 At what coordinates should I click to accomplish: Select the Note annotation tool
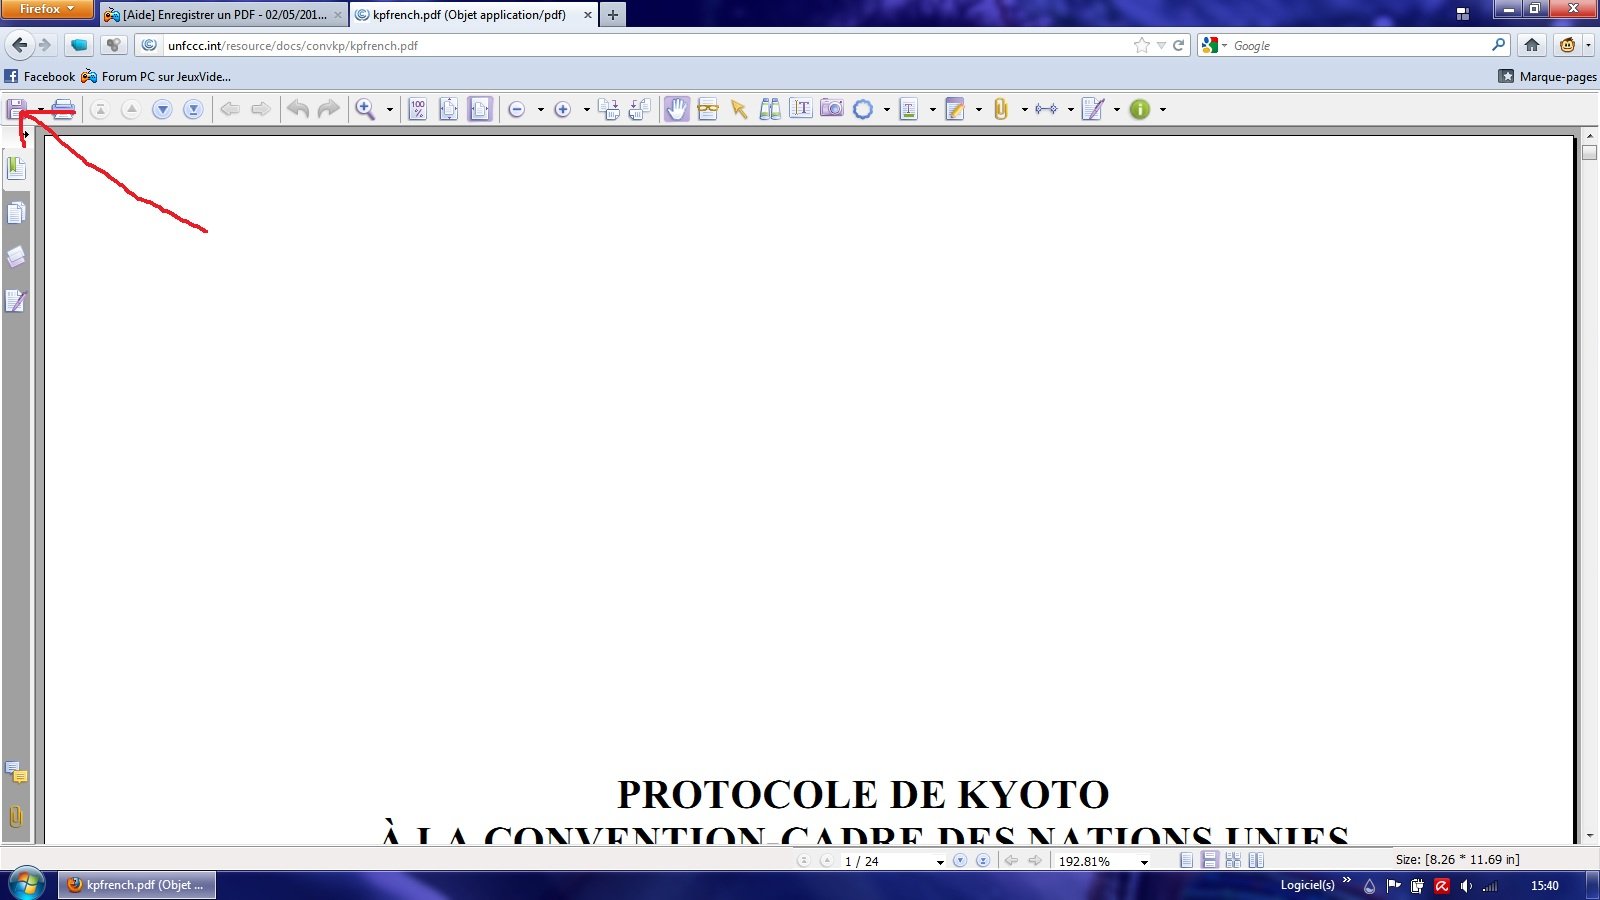coord(955,109)
